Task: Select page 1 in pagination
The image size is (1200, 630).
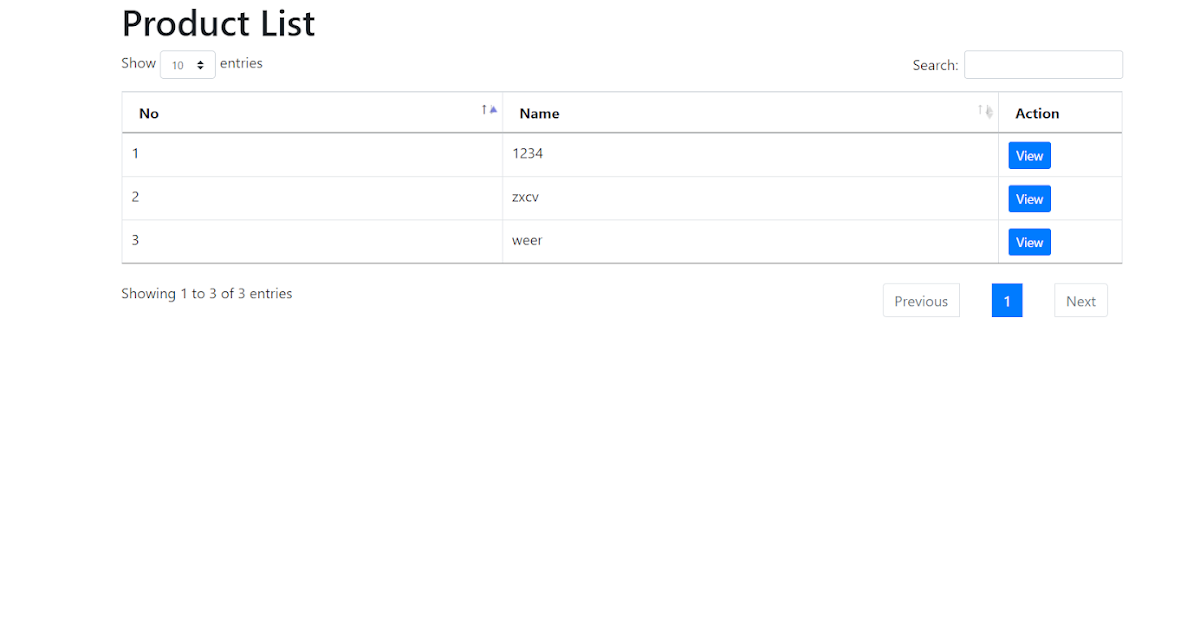Action: click(1007, 300)
